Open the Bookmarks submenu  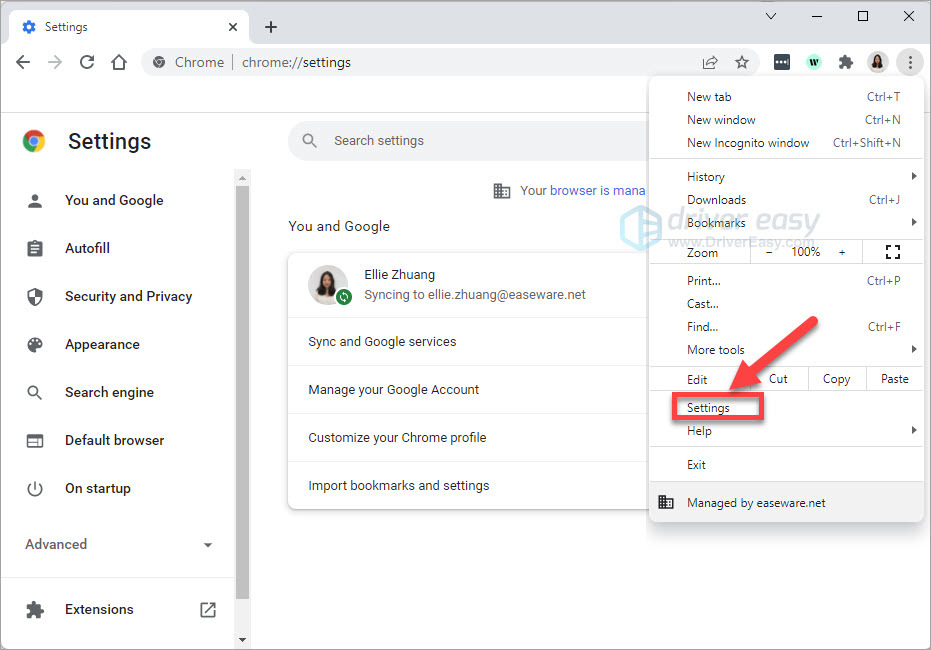pyautogui.click(x=713, y=222)
